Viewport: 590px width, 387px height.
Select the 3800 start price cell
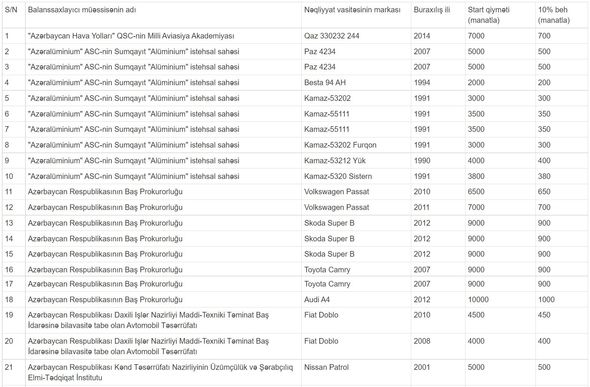point(476,176)
